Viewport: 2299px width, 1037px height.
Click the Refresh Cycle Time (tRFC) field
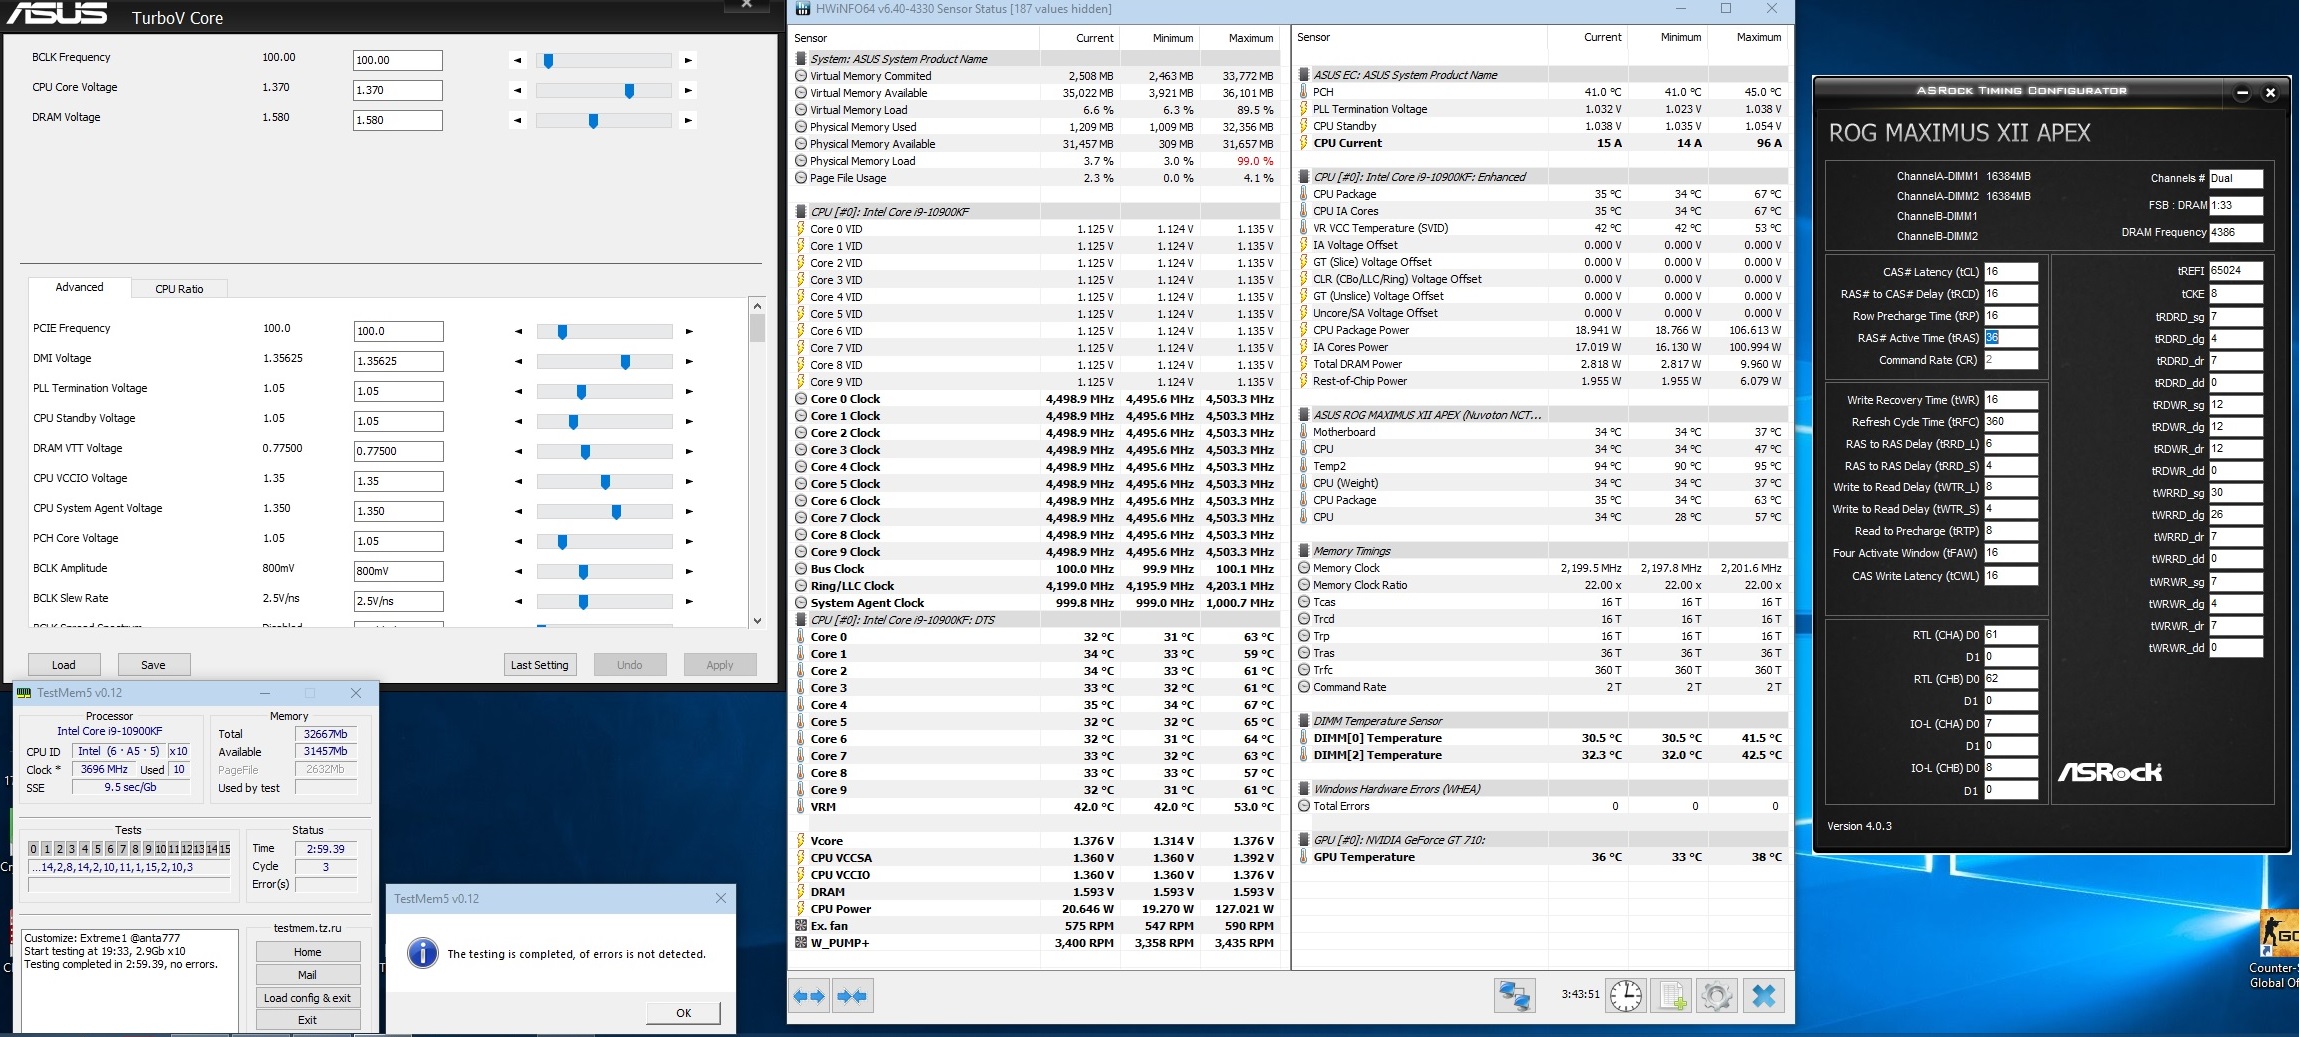(x=2010, y=422)
